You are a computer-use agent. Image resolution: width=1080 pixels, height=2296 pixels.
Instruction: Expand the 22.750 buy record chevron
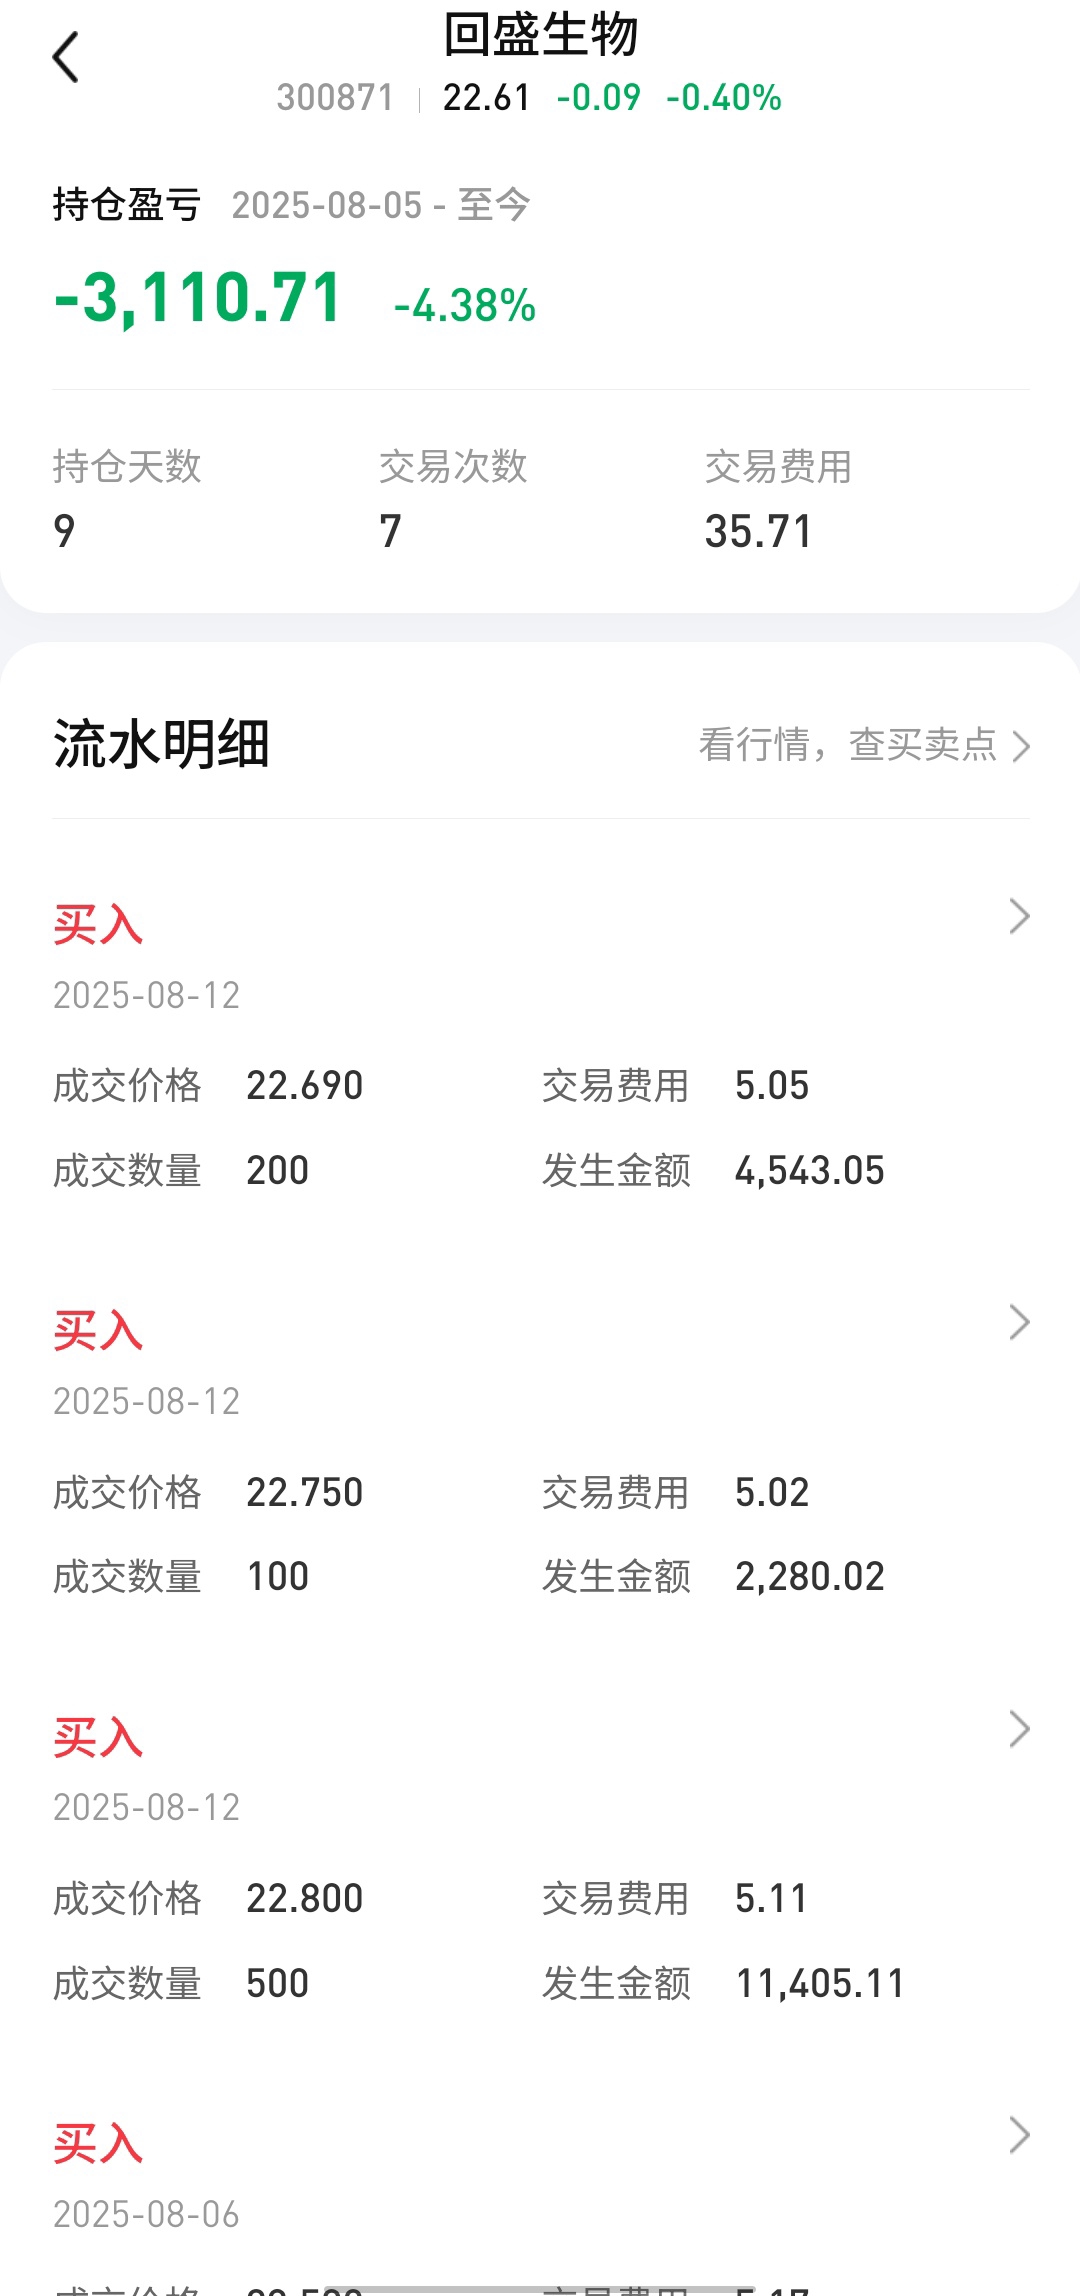point(1020,1322)
